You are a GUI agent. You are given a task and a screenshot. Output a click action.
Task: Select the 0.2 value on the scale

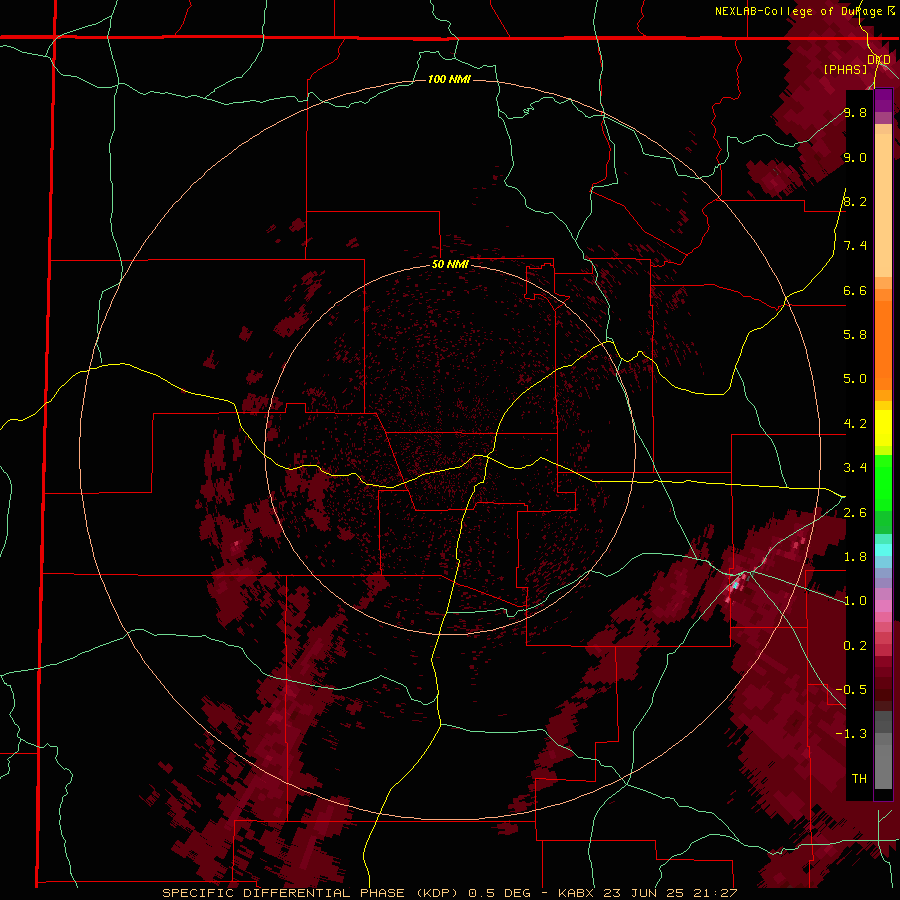(855, 646)
